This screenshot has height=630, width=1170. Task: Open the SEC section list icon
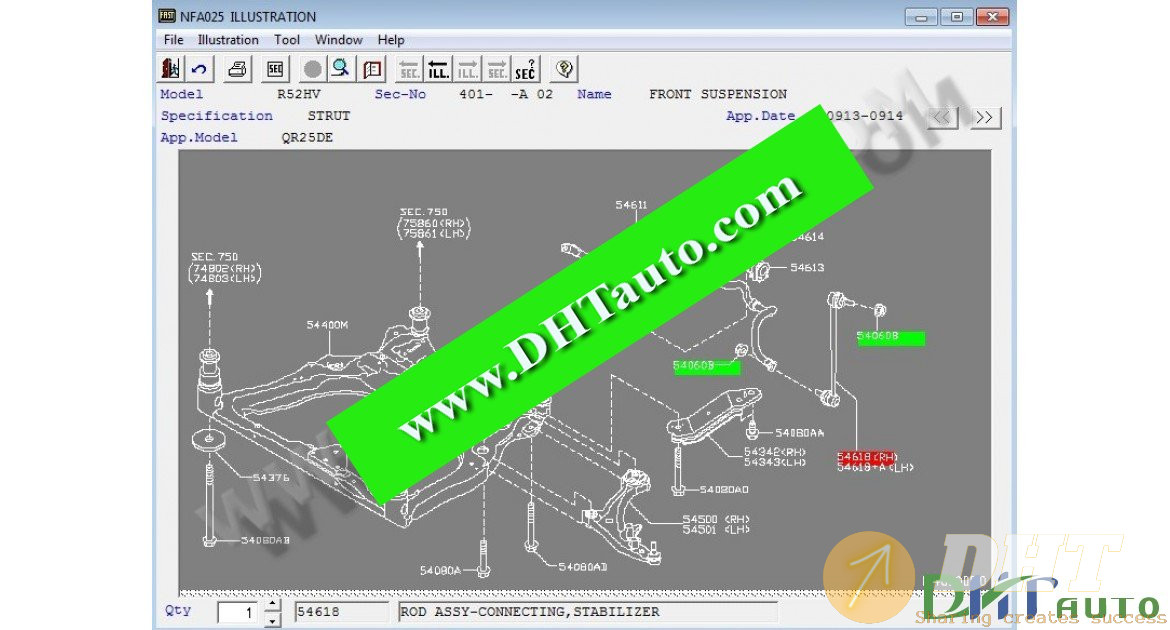point(275,69)
